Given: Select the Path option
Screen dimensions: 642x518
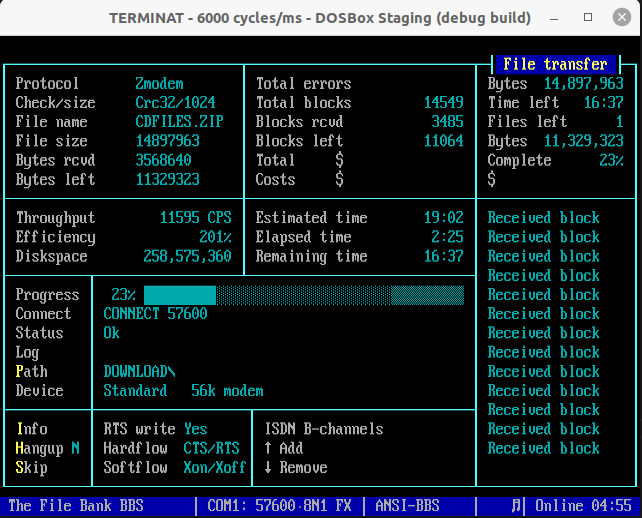Looking at the screenshot, I should tap(32, 371).
